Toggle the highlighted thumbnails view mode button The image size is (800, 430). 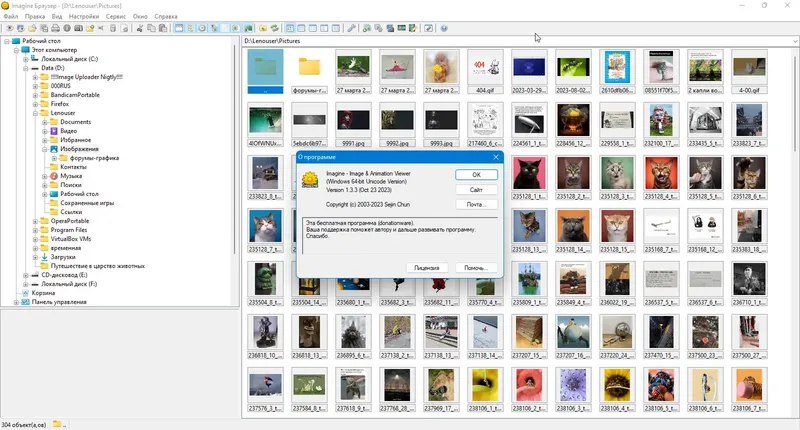[289, 28]
